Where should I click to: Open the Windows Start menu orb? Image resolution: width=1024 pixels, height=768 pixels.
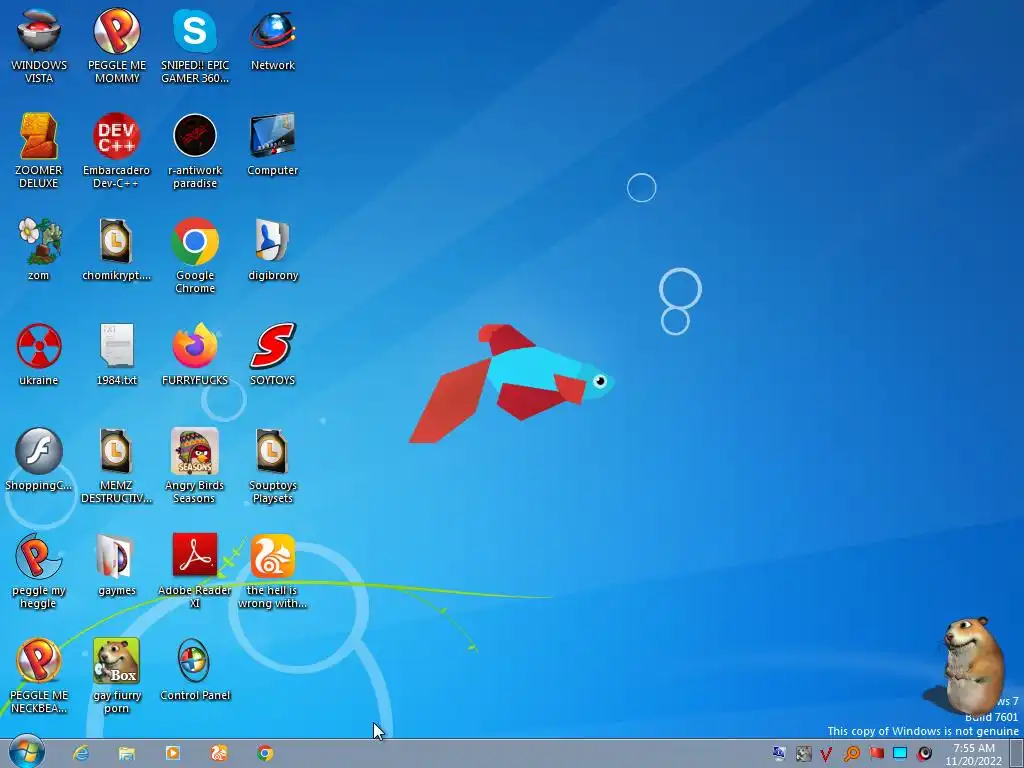27,752
